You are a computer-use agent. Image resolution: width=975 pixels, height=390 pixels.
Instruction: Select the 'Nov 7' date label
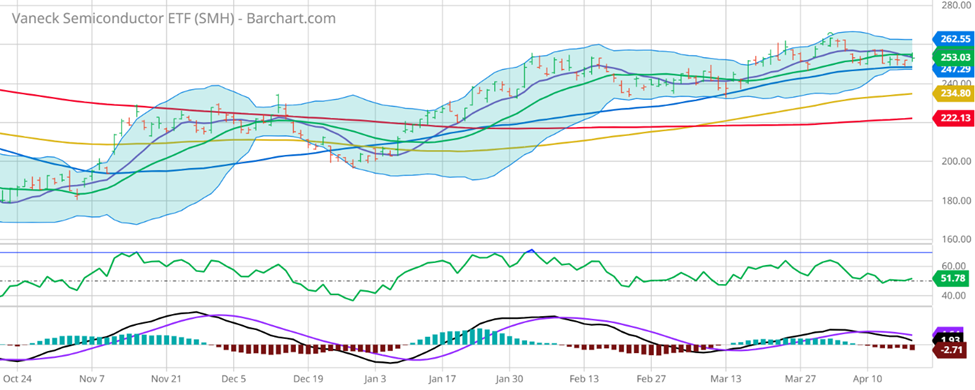click(91, 378)
